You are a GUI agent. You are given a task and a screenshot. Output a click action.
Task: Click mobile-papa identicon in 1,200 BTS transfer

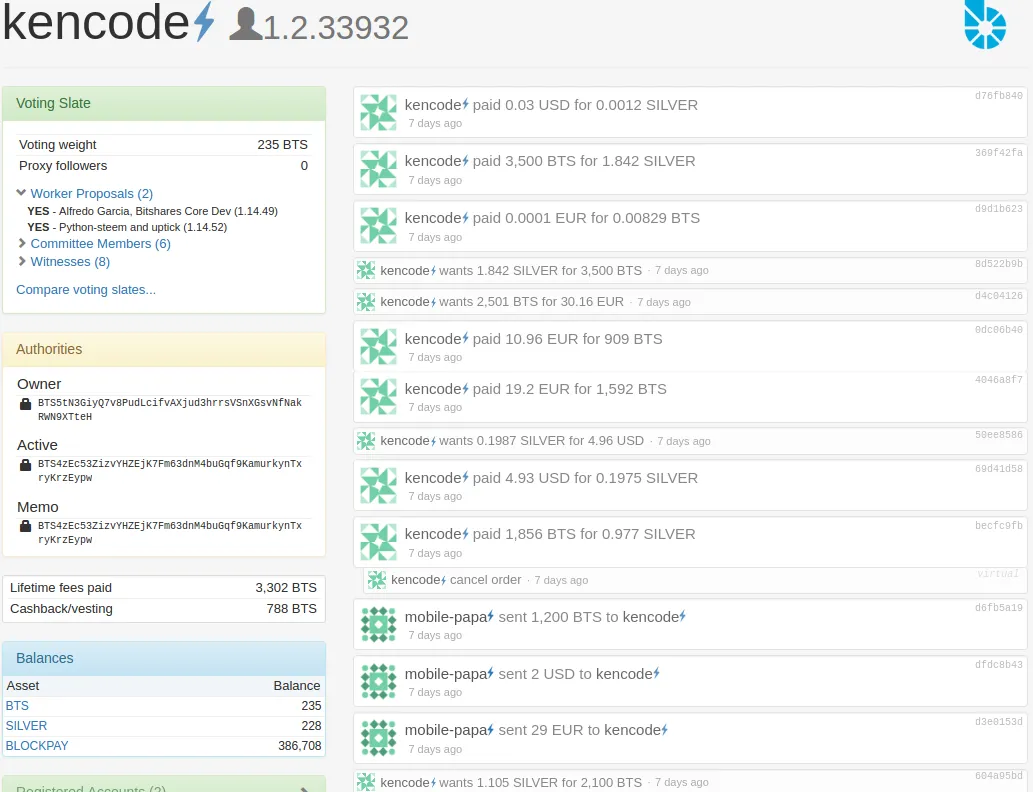pyautogui.click(x=379, y=624)
